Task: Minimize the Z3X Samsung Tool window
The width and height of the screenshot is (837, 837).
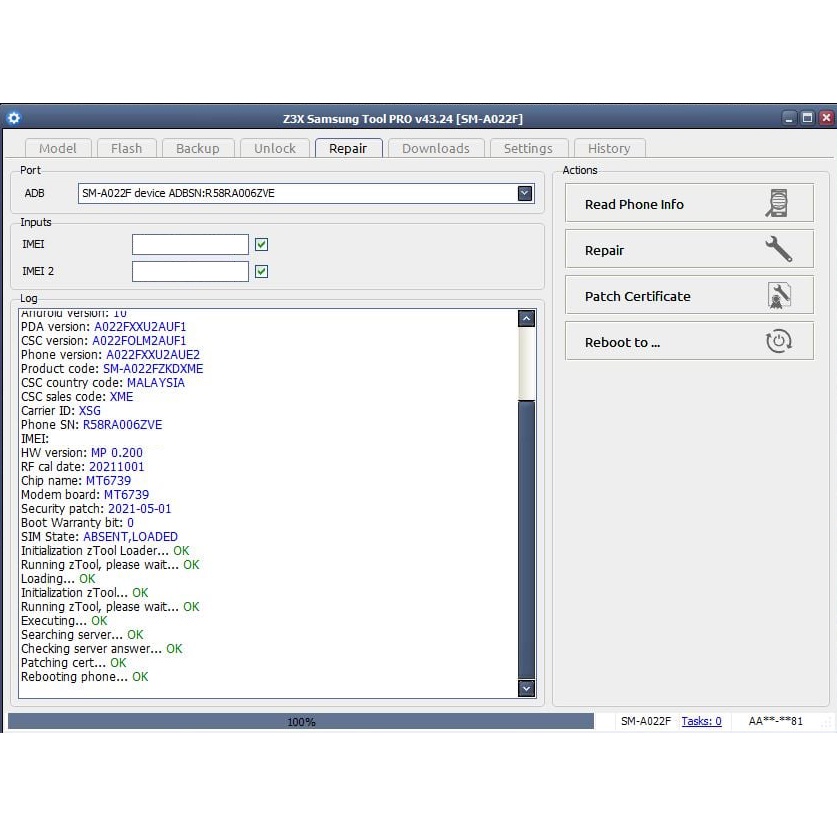Action: click(789, 118)
